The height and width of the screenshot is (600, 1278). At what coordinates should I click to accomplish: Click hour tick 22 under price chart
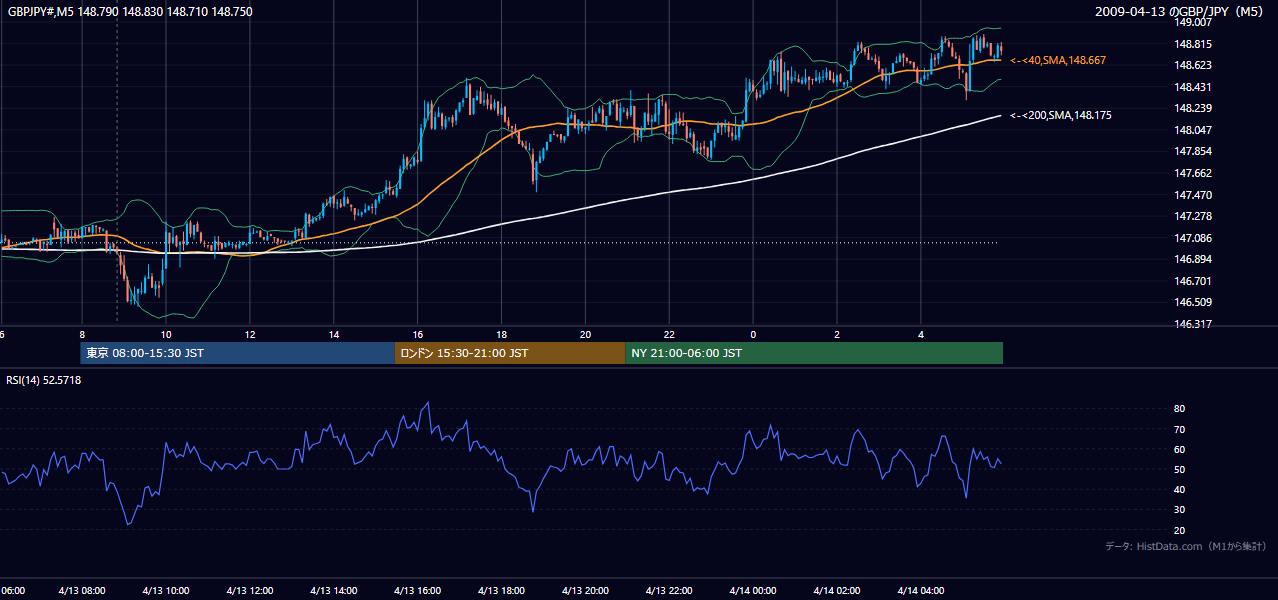pyautogui.click(x=670, y=334)
